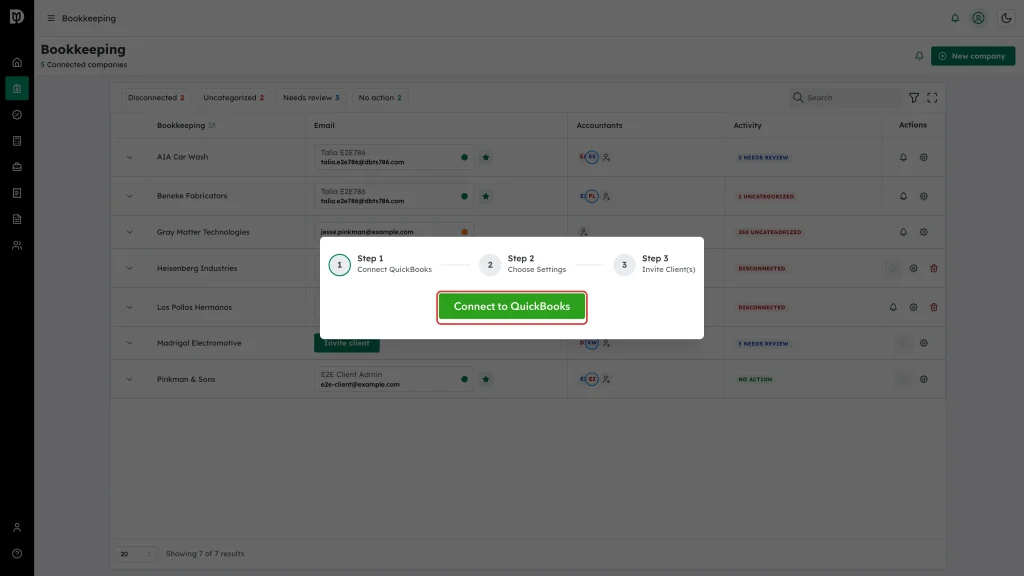Select the Uncategorized filter tab

[233, 97]
